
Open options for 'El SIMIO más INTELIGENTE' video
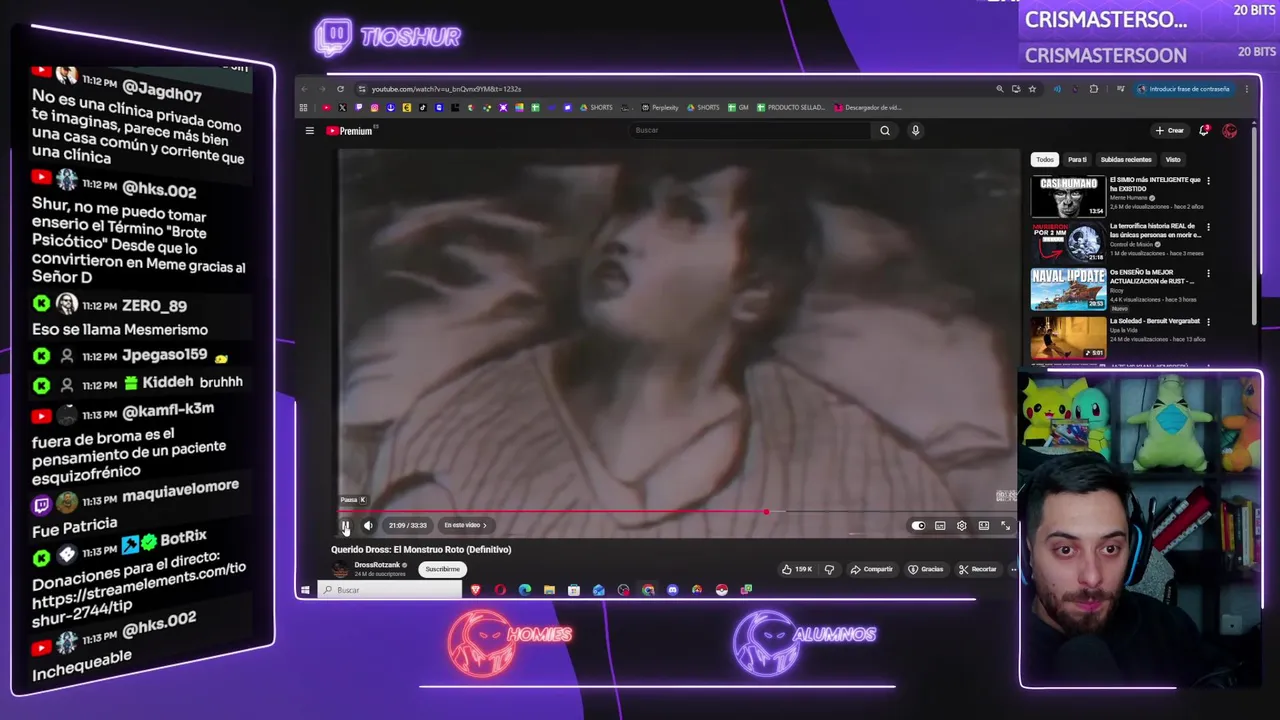pyautogui.click(x=1208, y=181)
